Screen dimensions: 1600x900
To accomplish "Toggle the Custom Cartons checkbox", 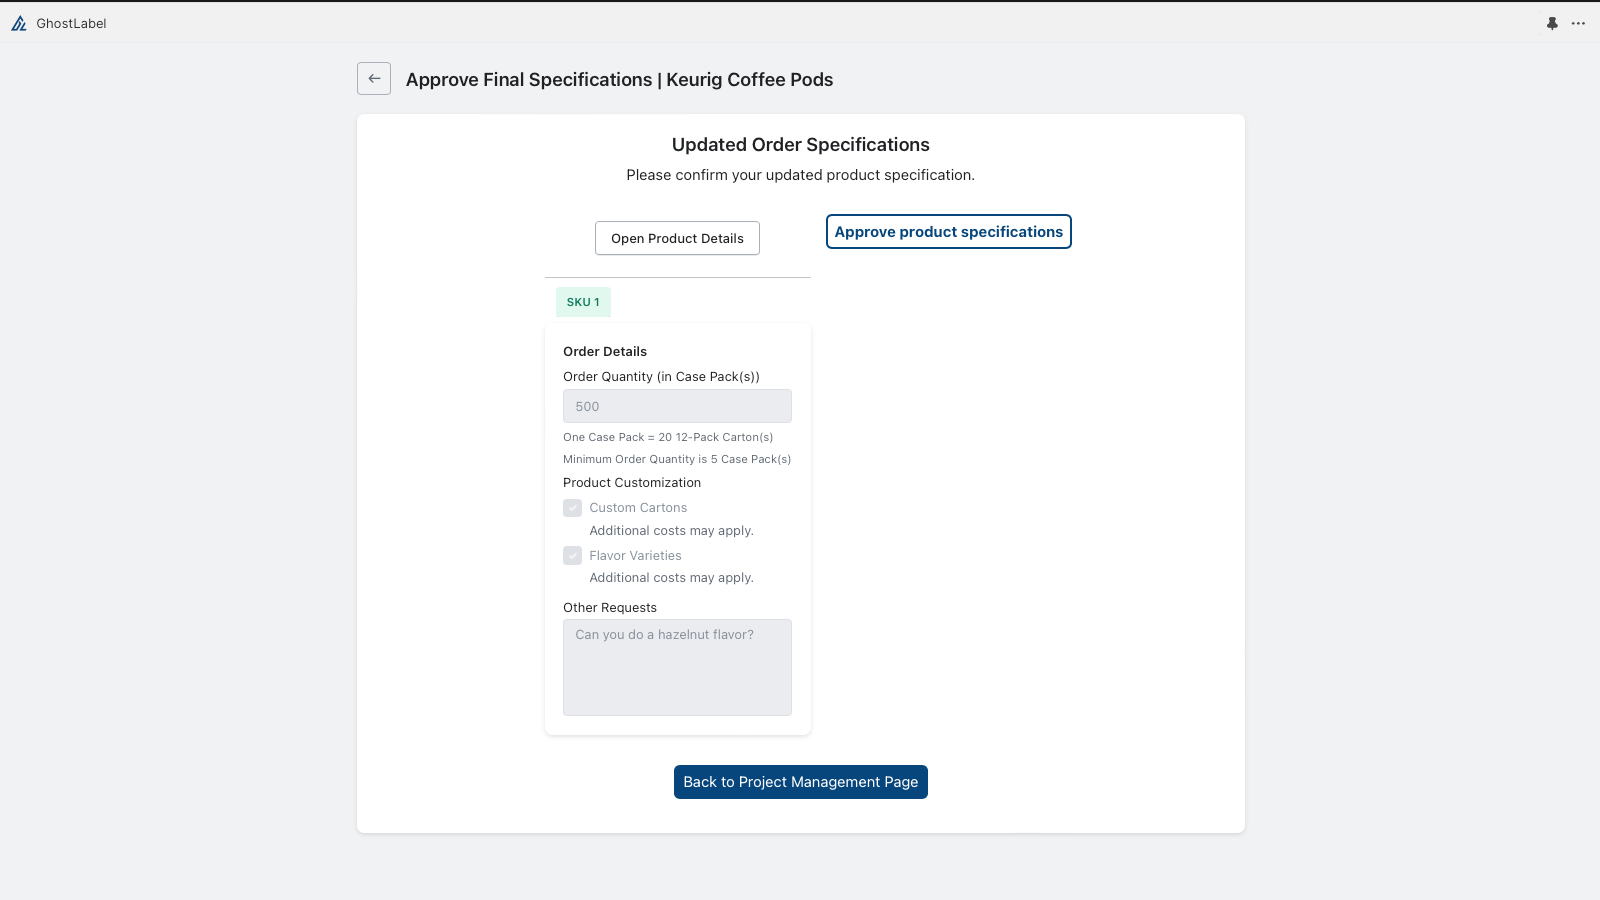I will pos(573,508).
